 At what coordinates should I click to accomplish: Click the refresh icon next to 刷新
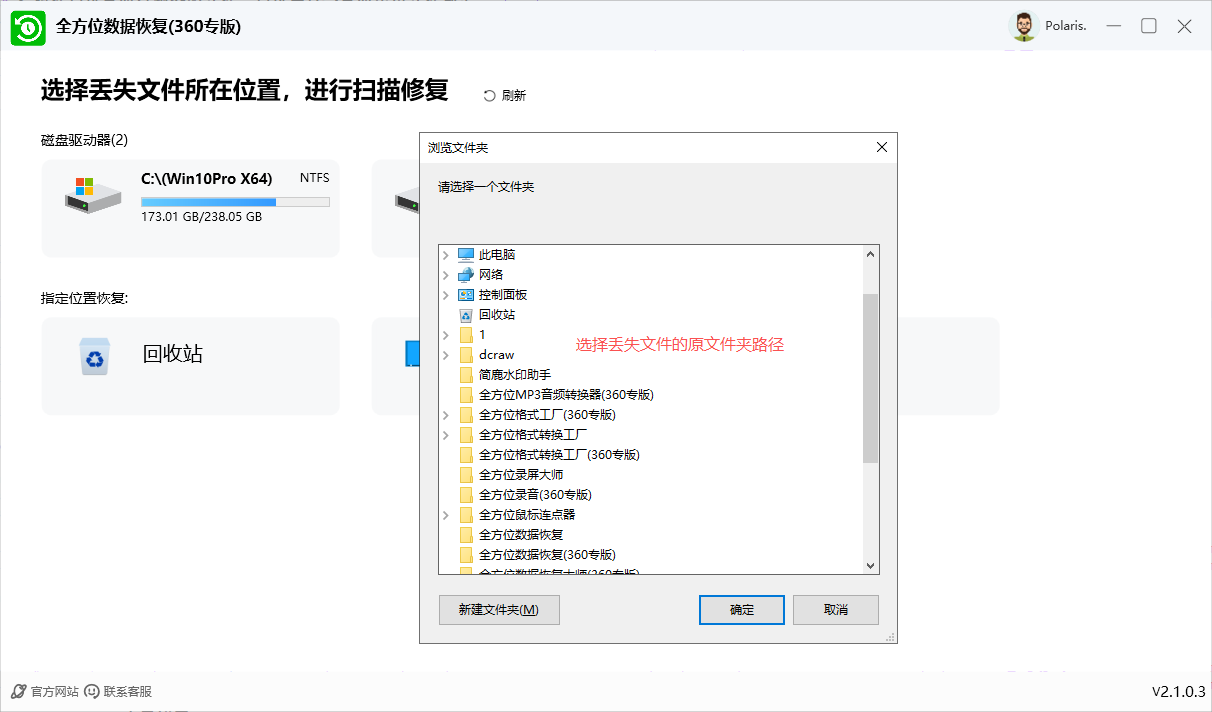[489, 96]
